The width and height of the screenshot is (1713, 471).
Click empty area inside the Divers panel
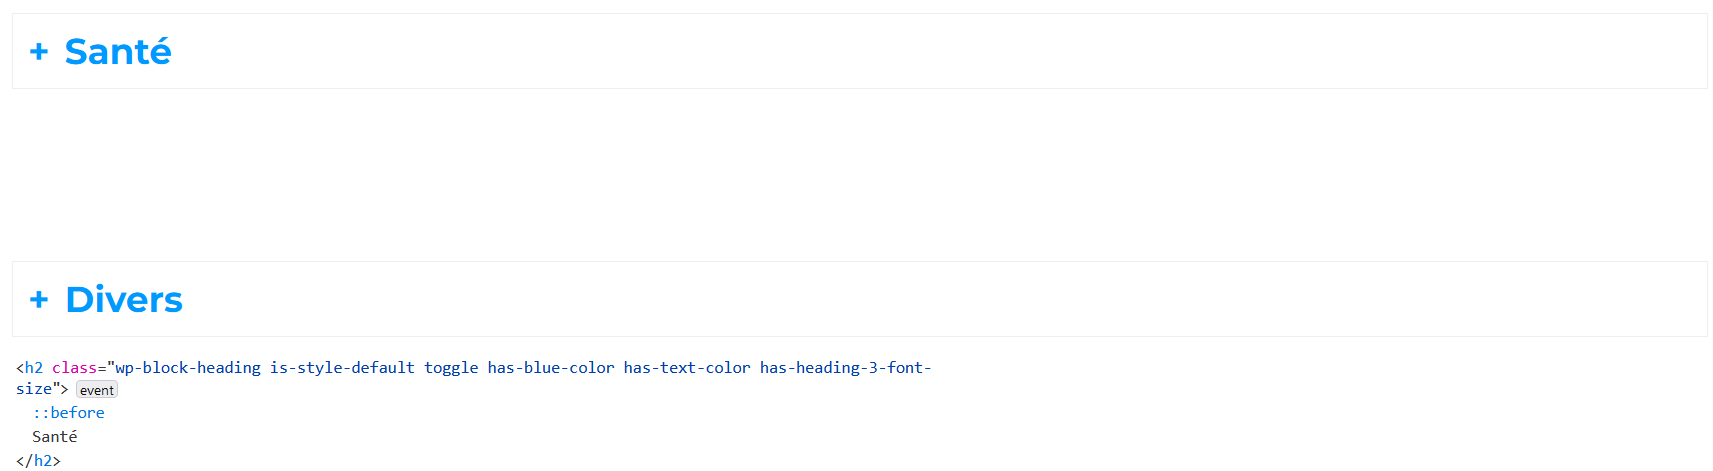click(x=940, y=300)
